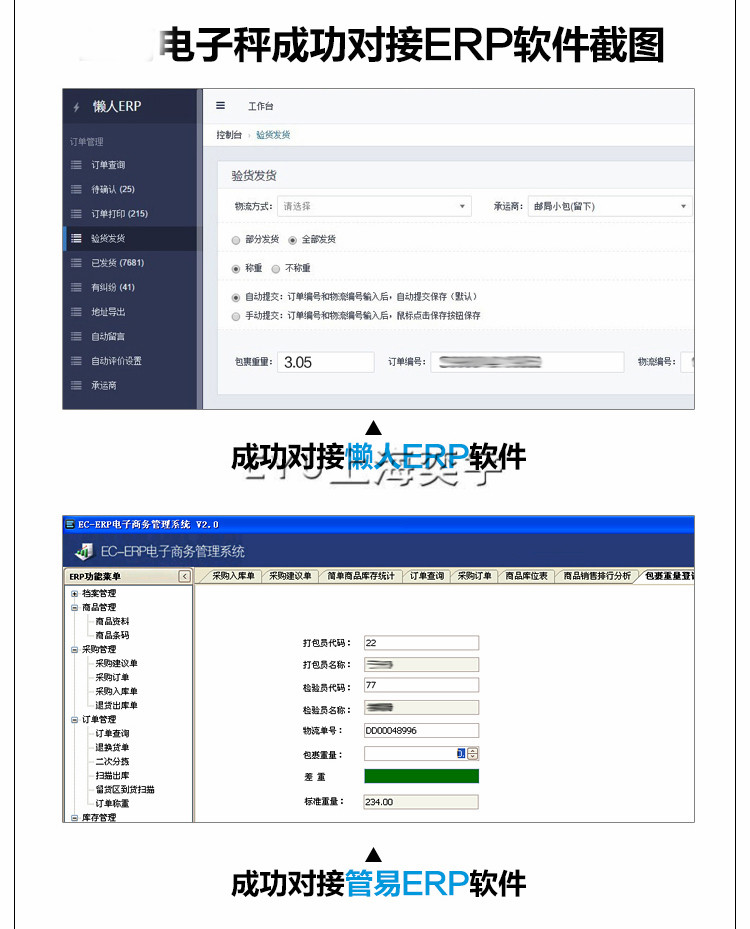Viewport: 750px width, 929px height.
Task: Collapse the ERP功能菜单 panel with the arrow button
Action: (185, 576)
